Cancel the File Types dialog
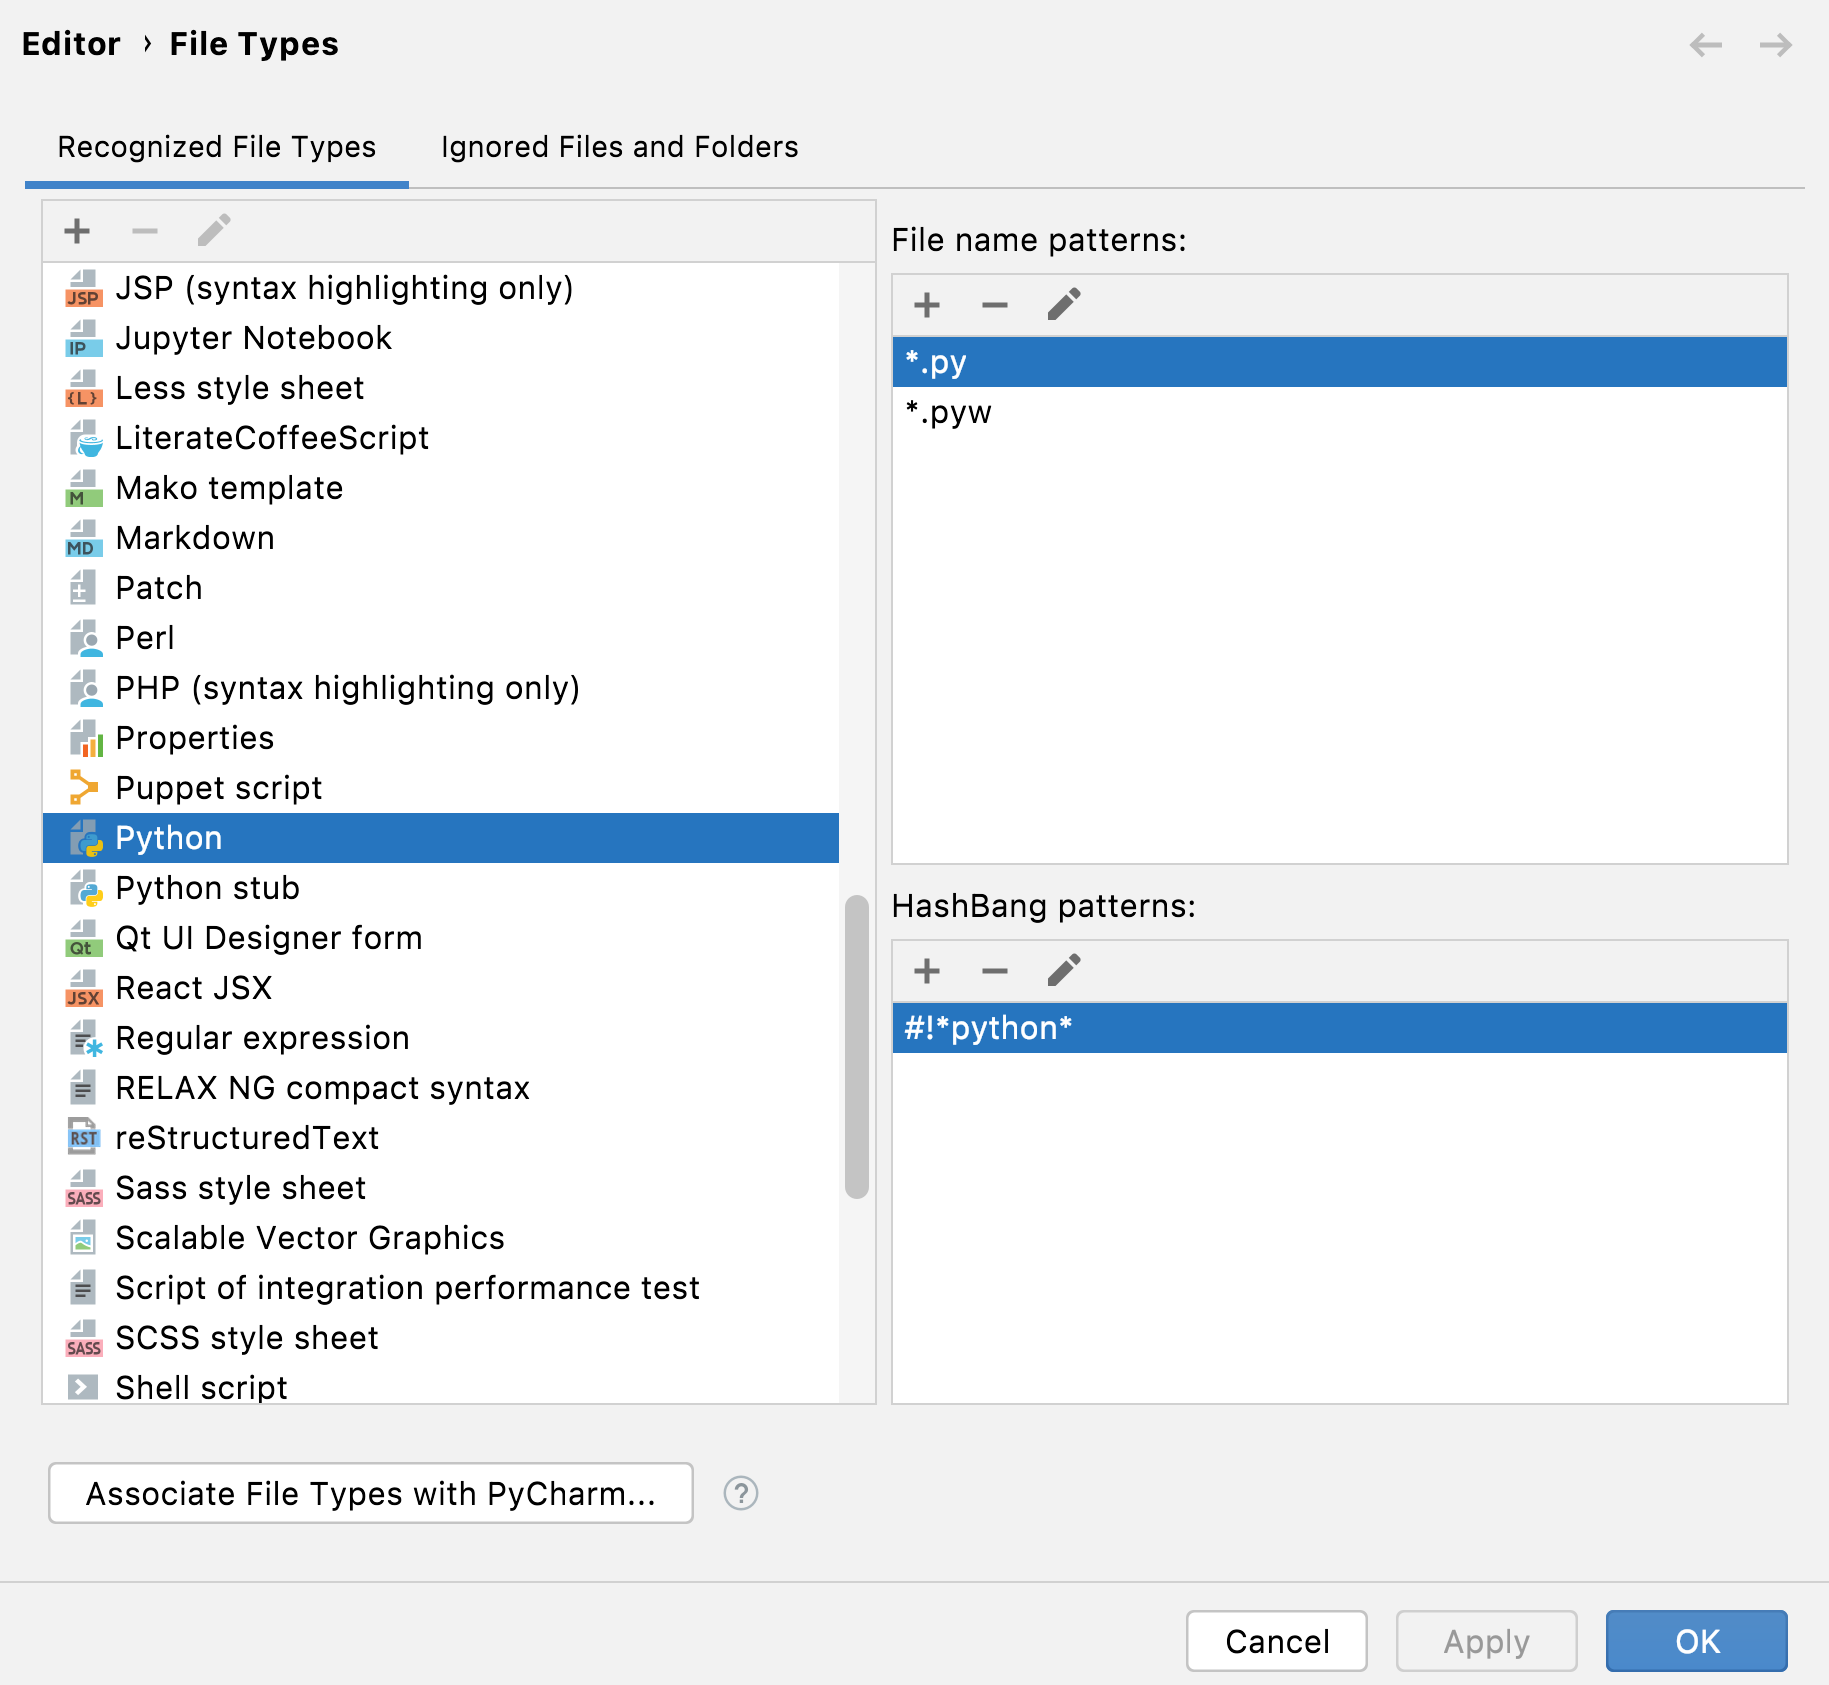 pyautogui.click(x=1276, y=1640)
